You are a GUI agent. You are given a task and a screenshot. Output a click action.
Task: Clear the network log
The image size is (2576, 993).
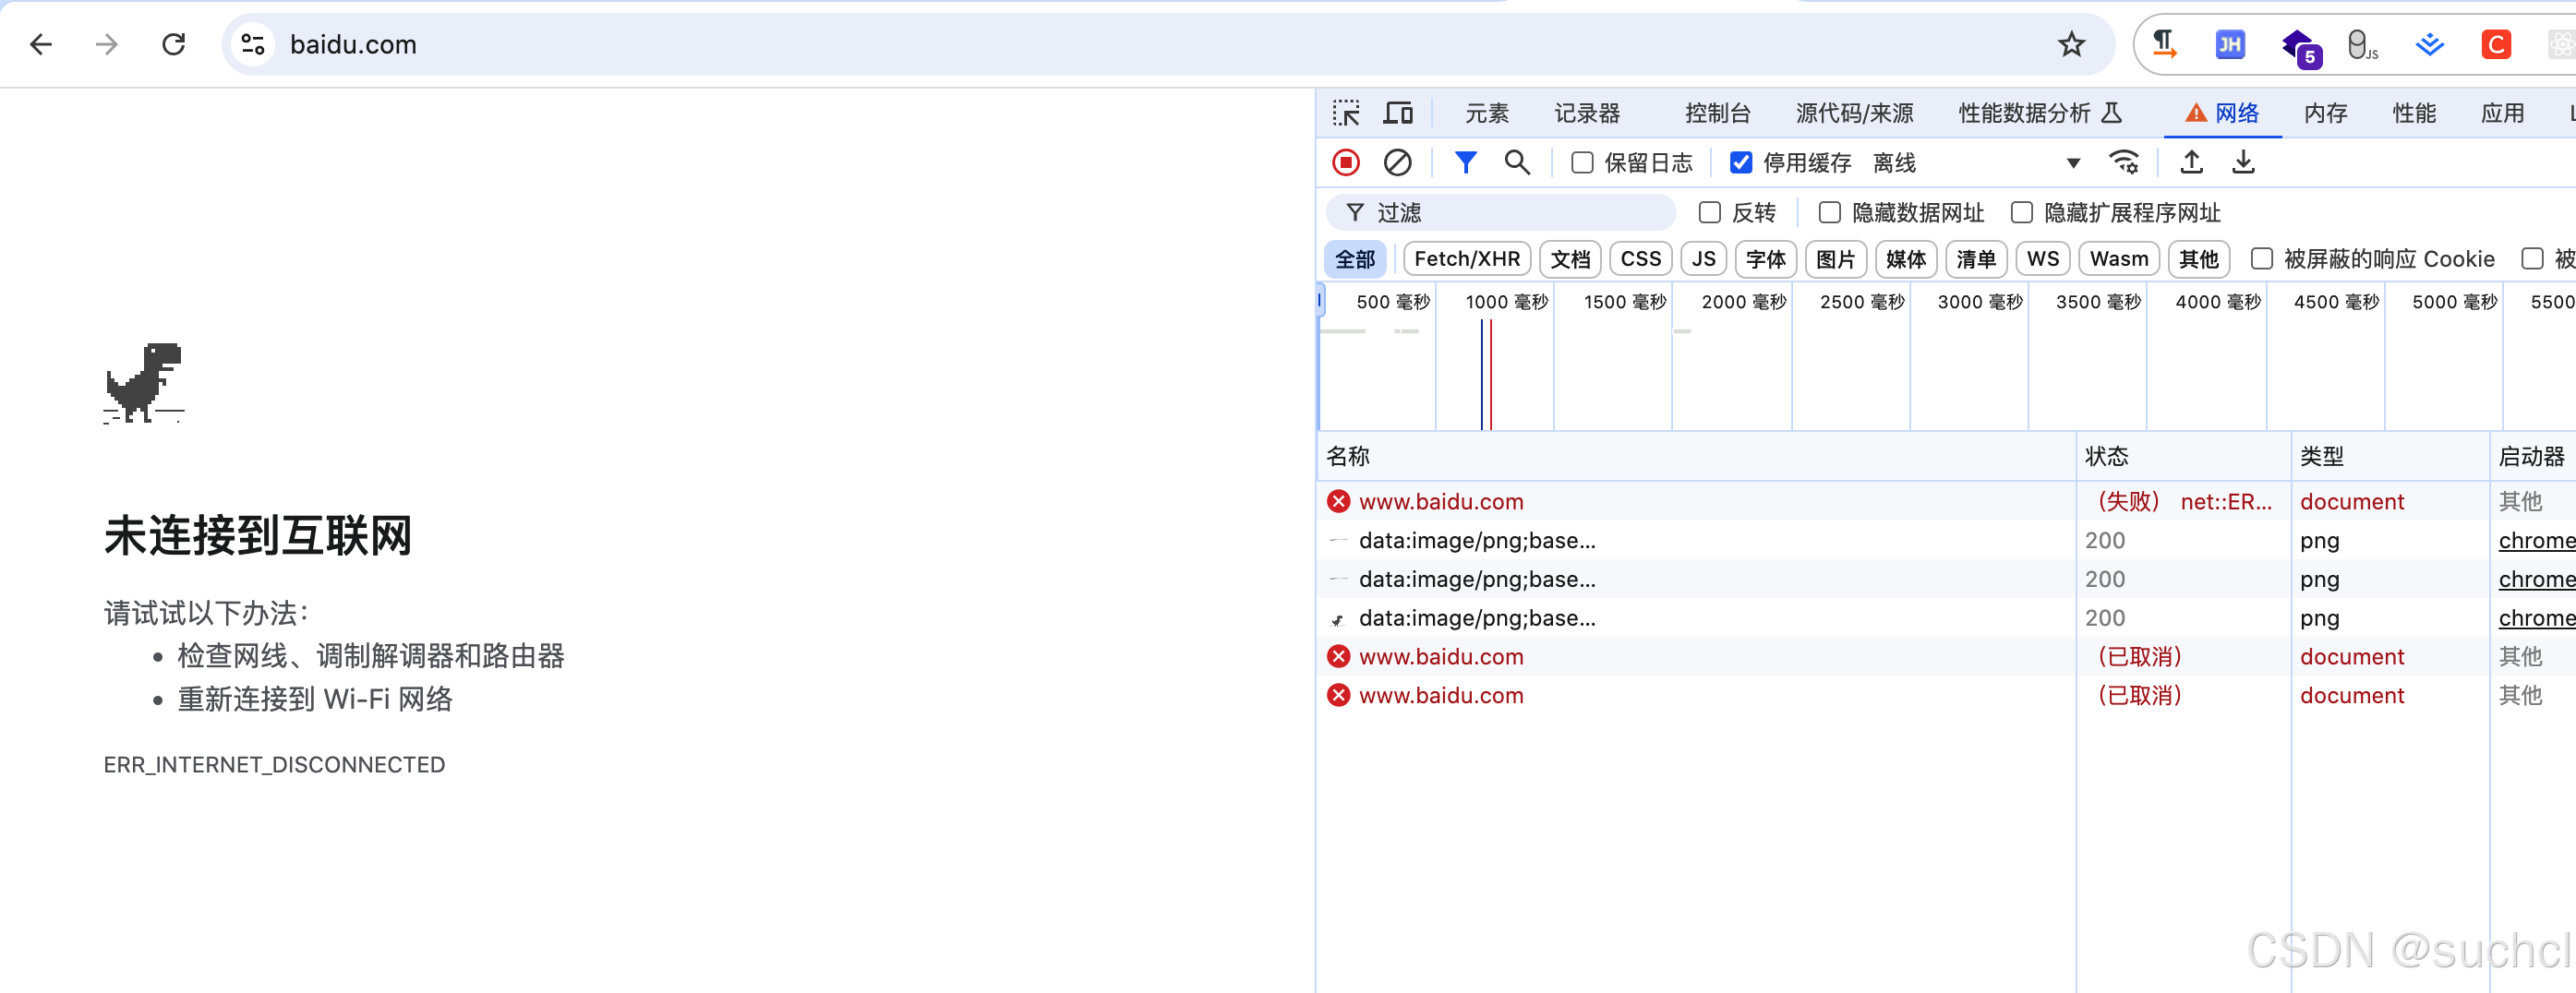click(x=1397, y=162)
